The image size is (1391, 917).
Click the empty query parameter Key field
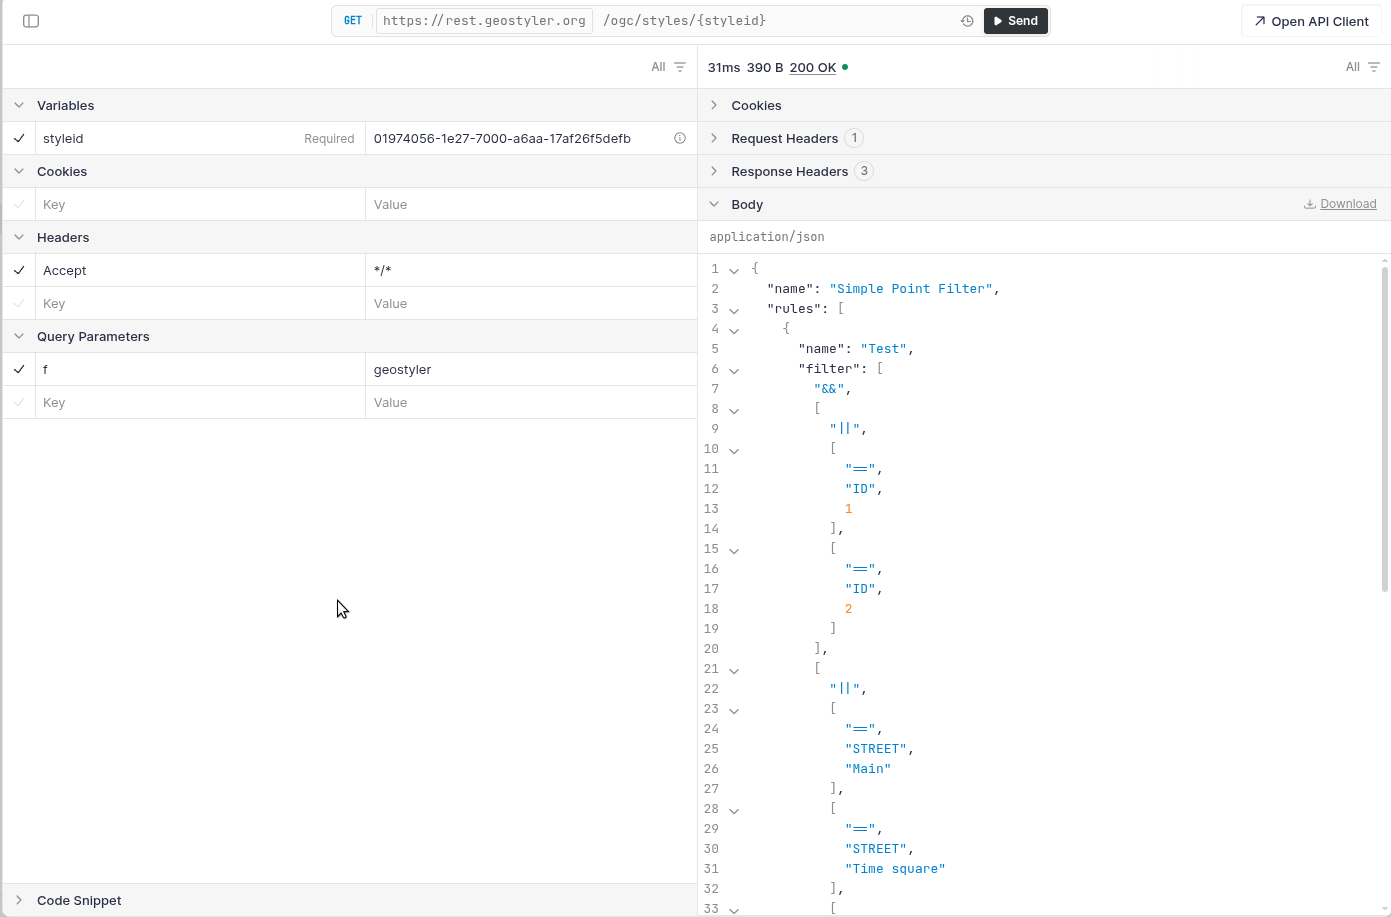point(200,402)
